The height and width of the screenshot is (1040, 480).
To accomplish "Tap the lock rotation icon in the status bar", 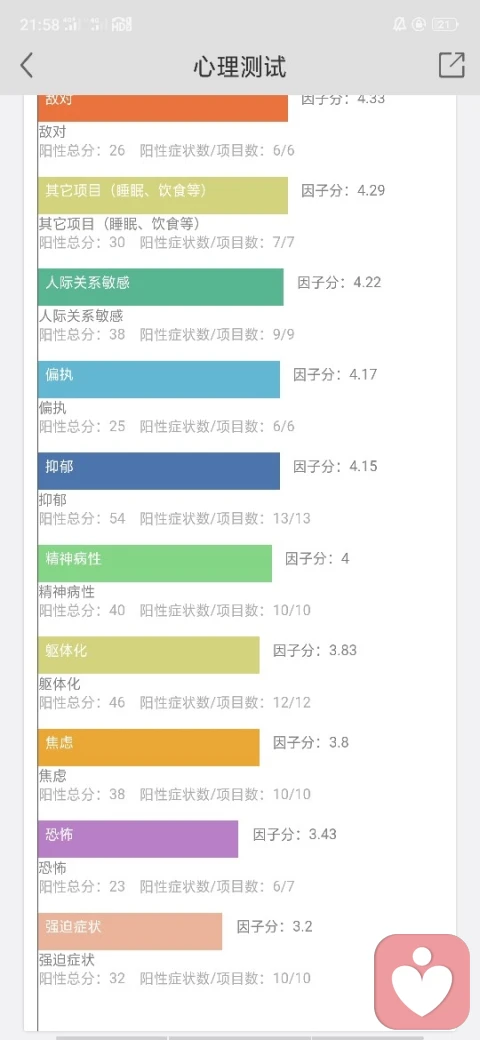I will [x=418, y=25].
